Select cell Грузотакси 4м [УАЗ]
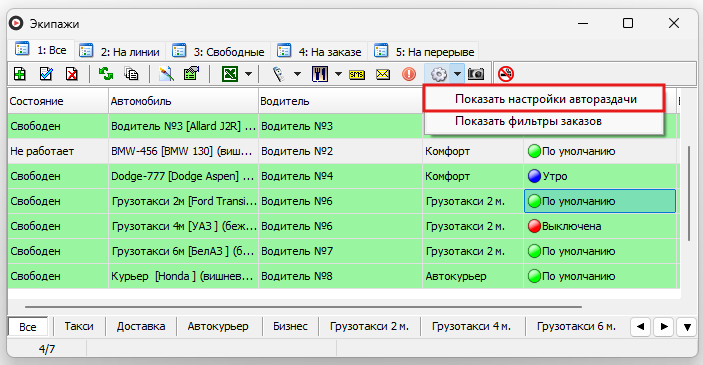Screen dimensions: 703x365 pyautogui.click(x=183, y=226)
